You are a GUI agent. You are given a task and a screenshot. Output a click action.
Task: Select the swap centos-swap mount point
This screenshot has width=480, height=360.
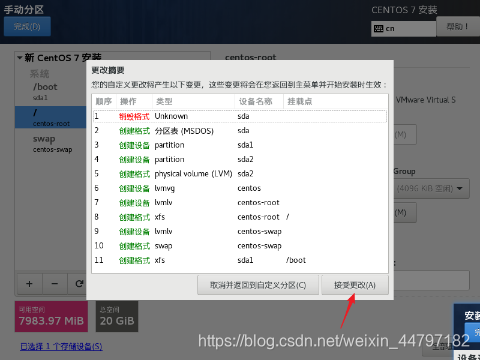pyautogui.click(x=50, y=144)
